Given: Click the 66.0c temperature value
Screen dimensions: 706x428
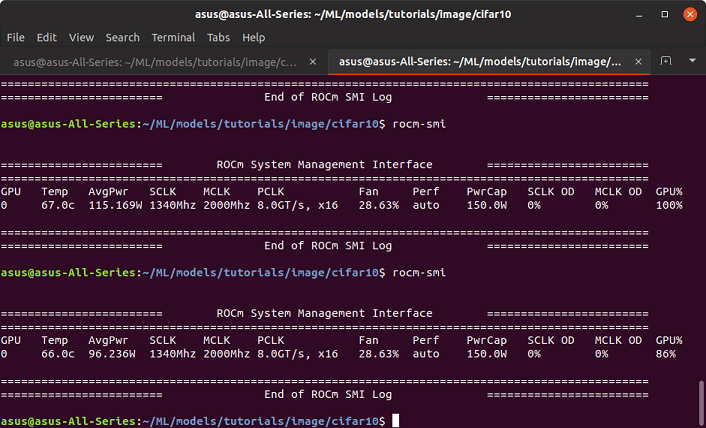Looking at the screenshot, I should [x=58, y=354].
